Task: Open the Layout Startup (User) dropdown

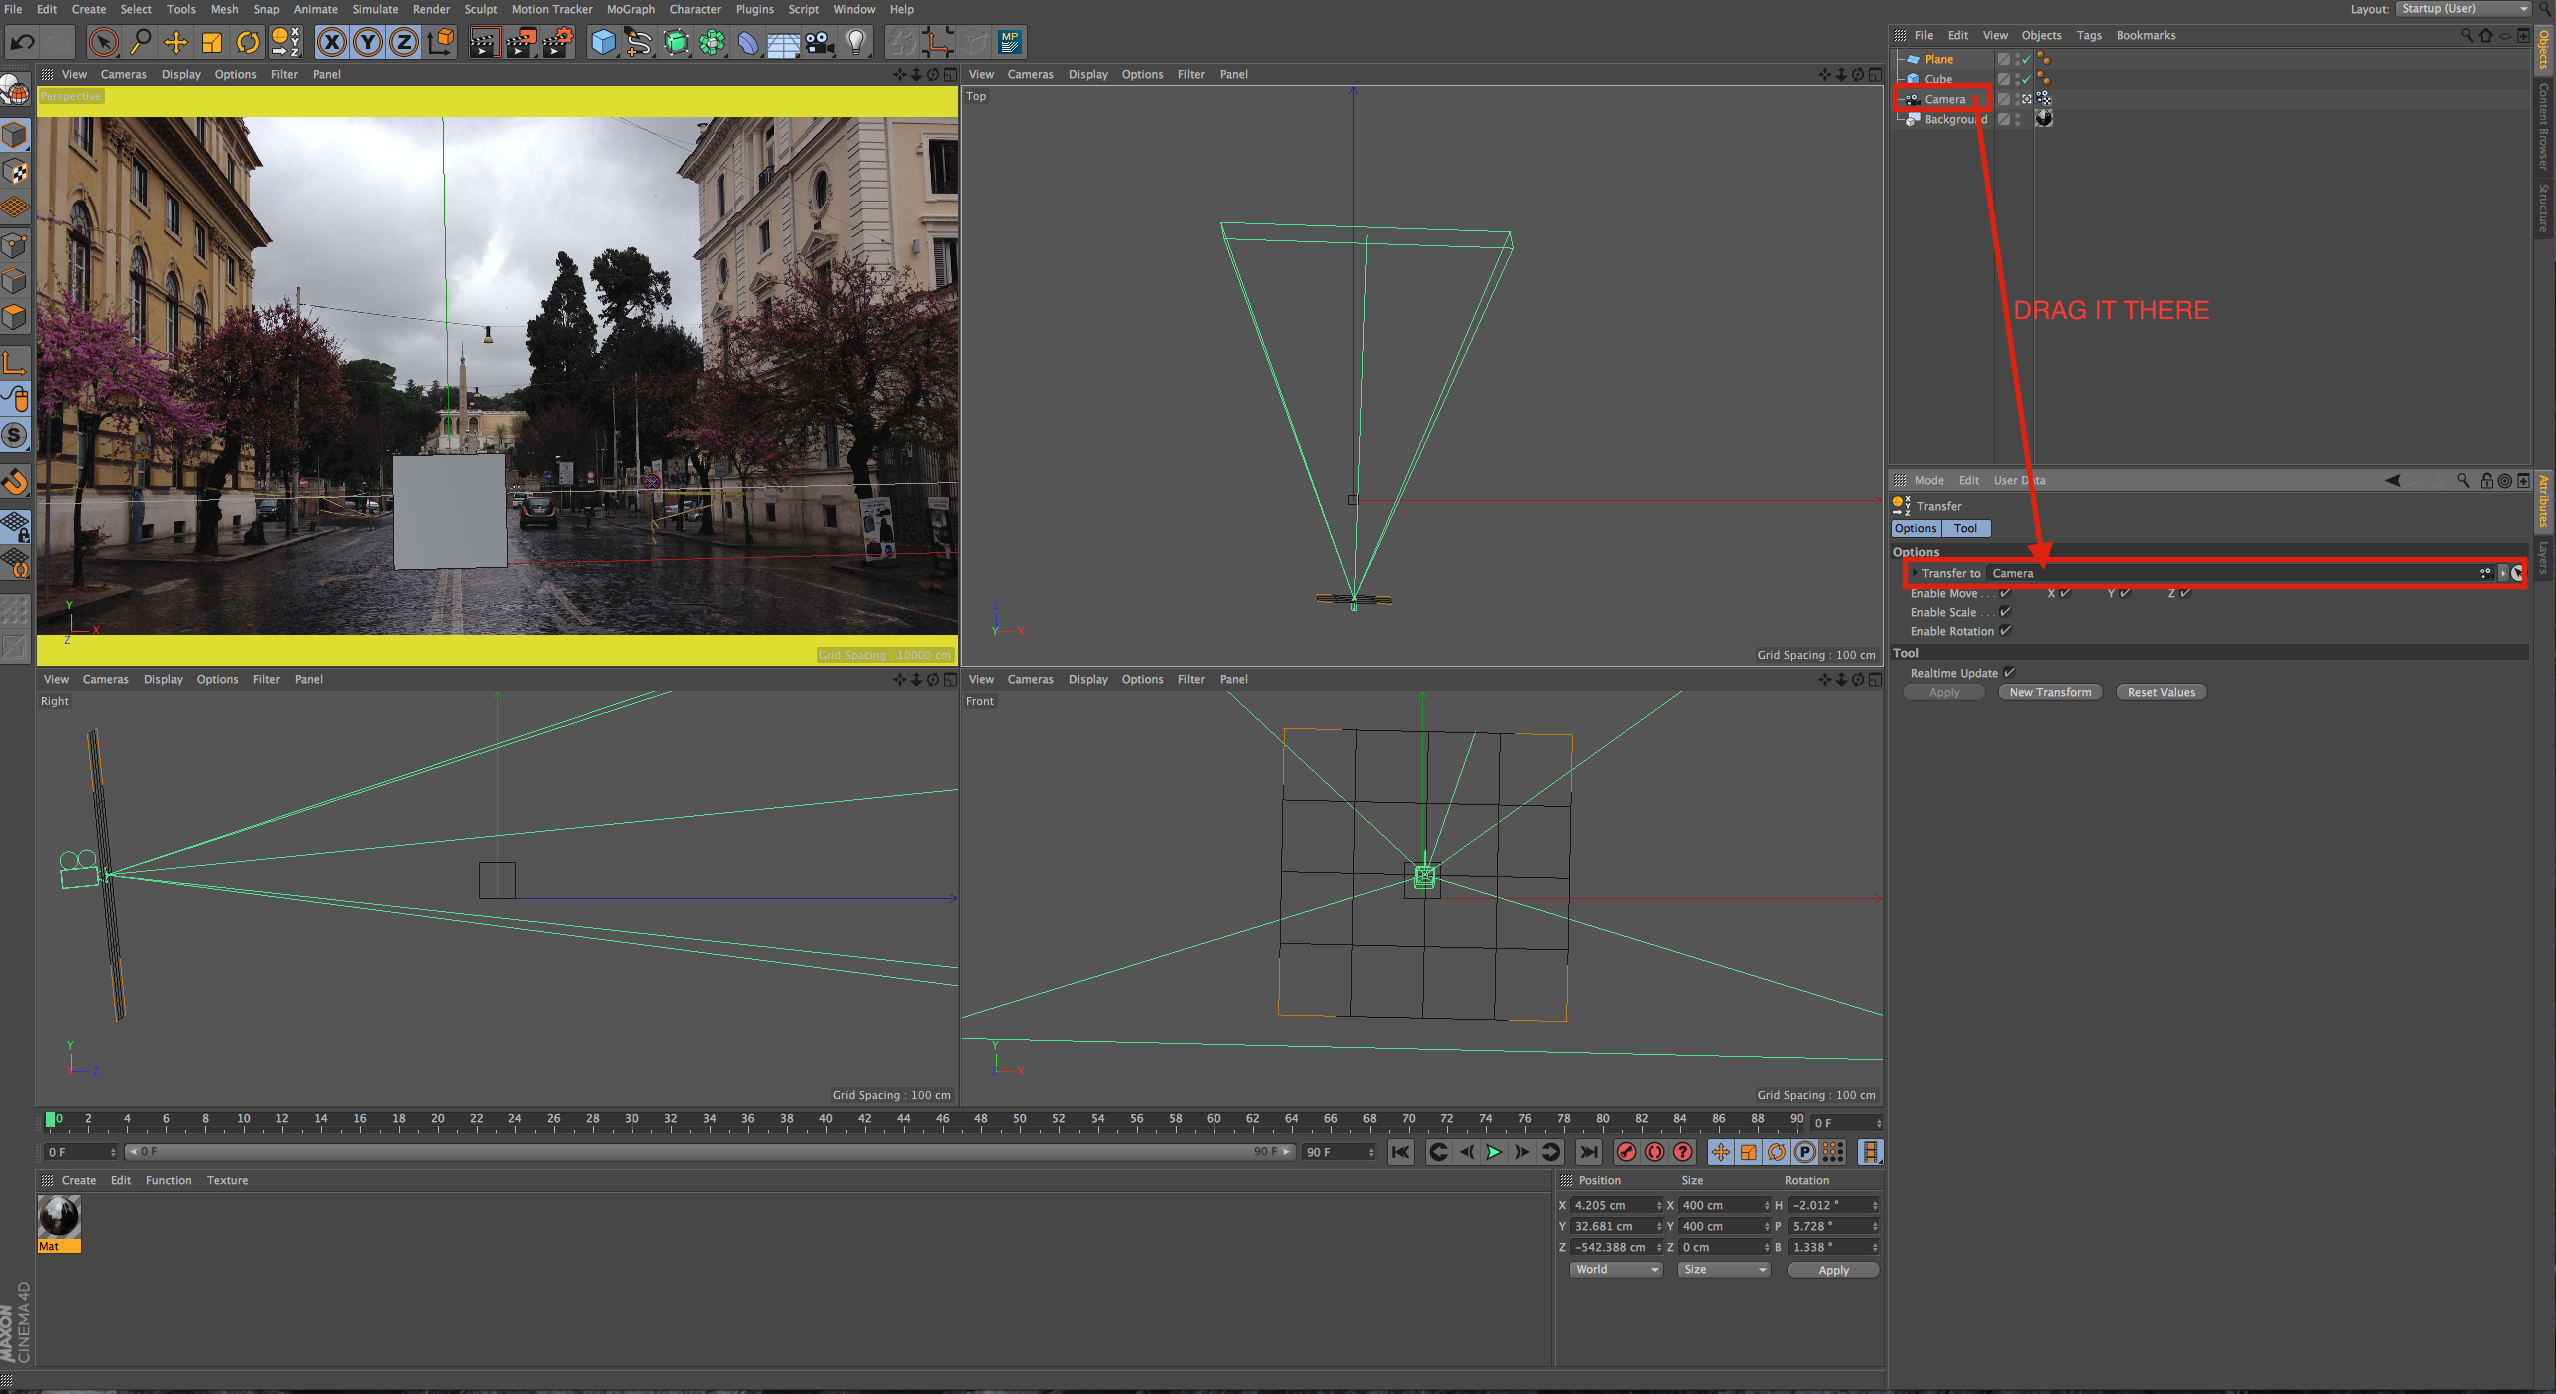Action: tap(2464, 9)
